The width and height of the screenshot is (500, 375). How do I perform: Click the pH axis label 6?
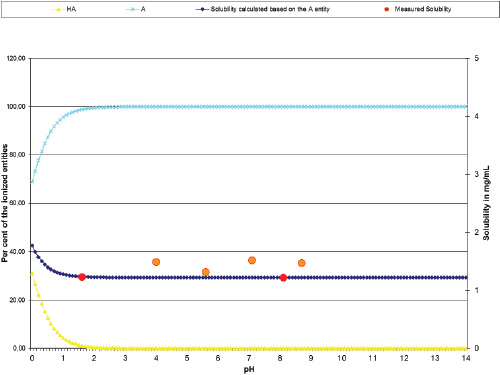tap(218, 358)
